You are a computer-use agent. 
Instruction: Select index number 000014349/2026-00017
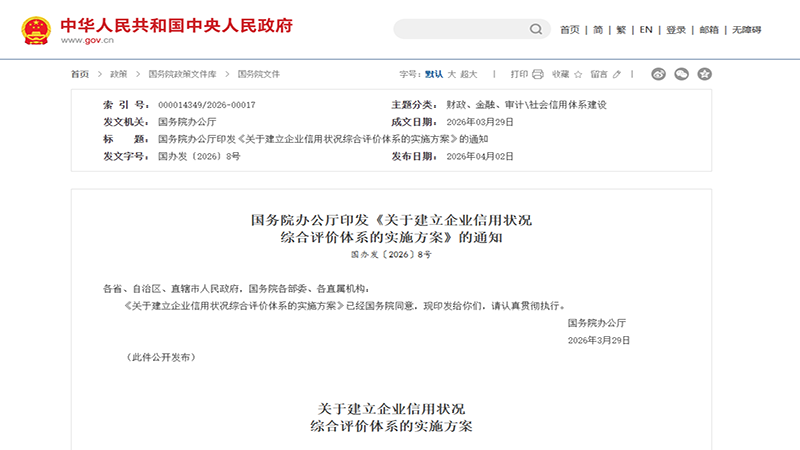(x=207, y=105)
